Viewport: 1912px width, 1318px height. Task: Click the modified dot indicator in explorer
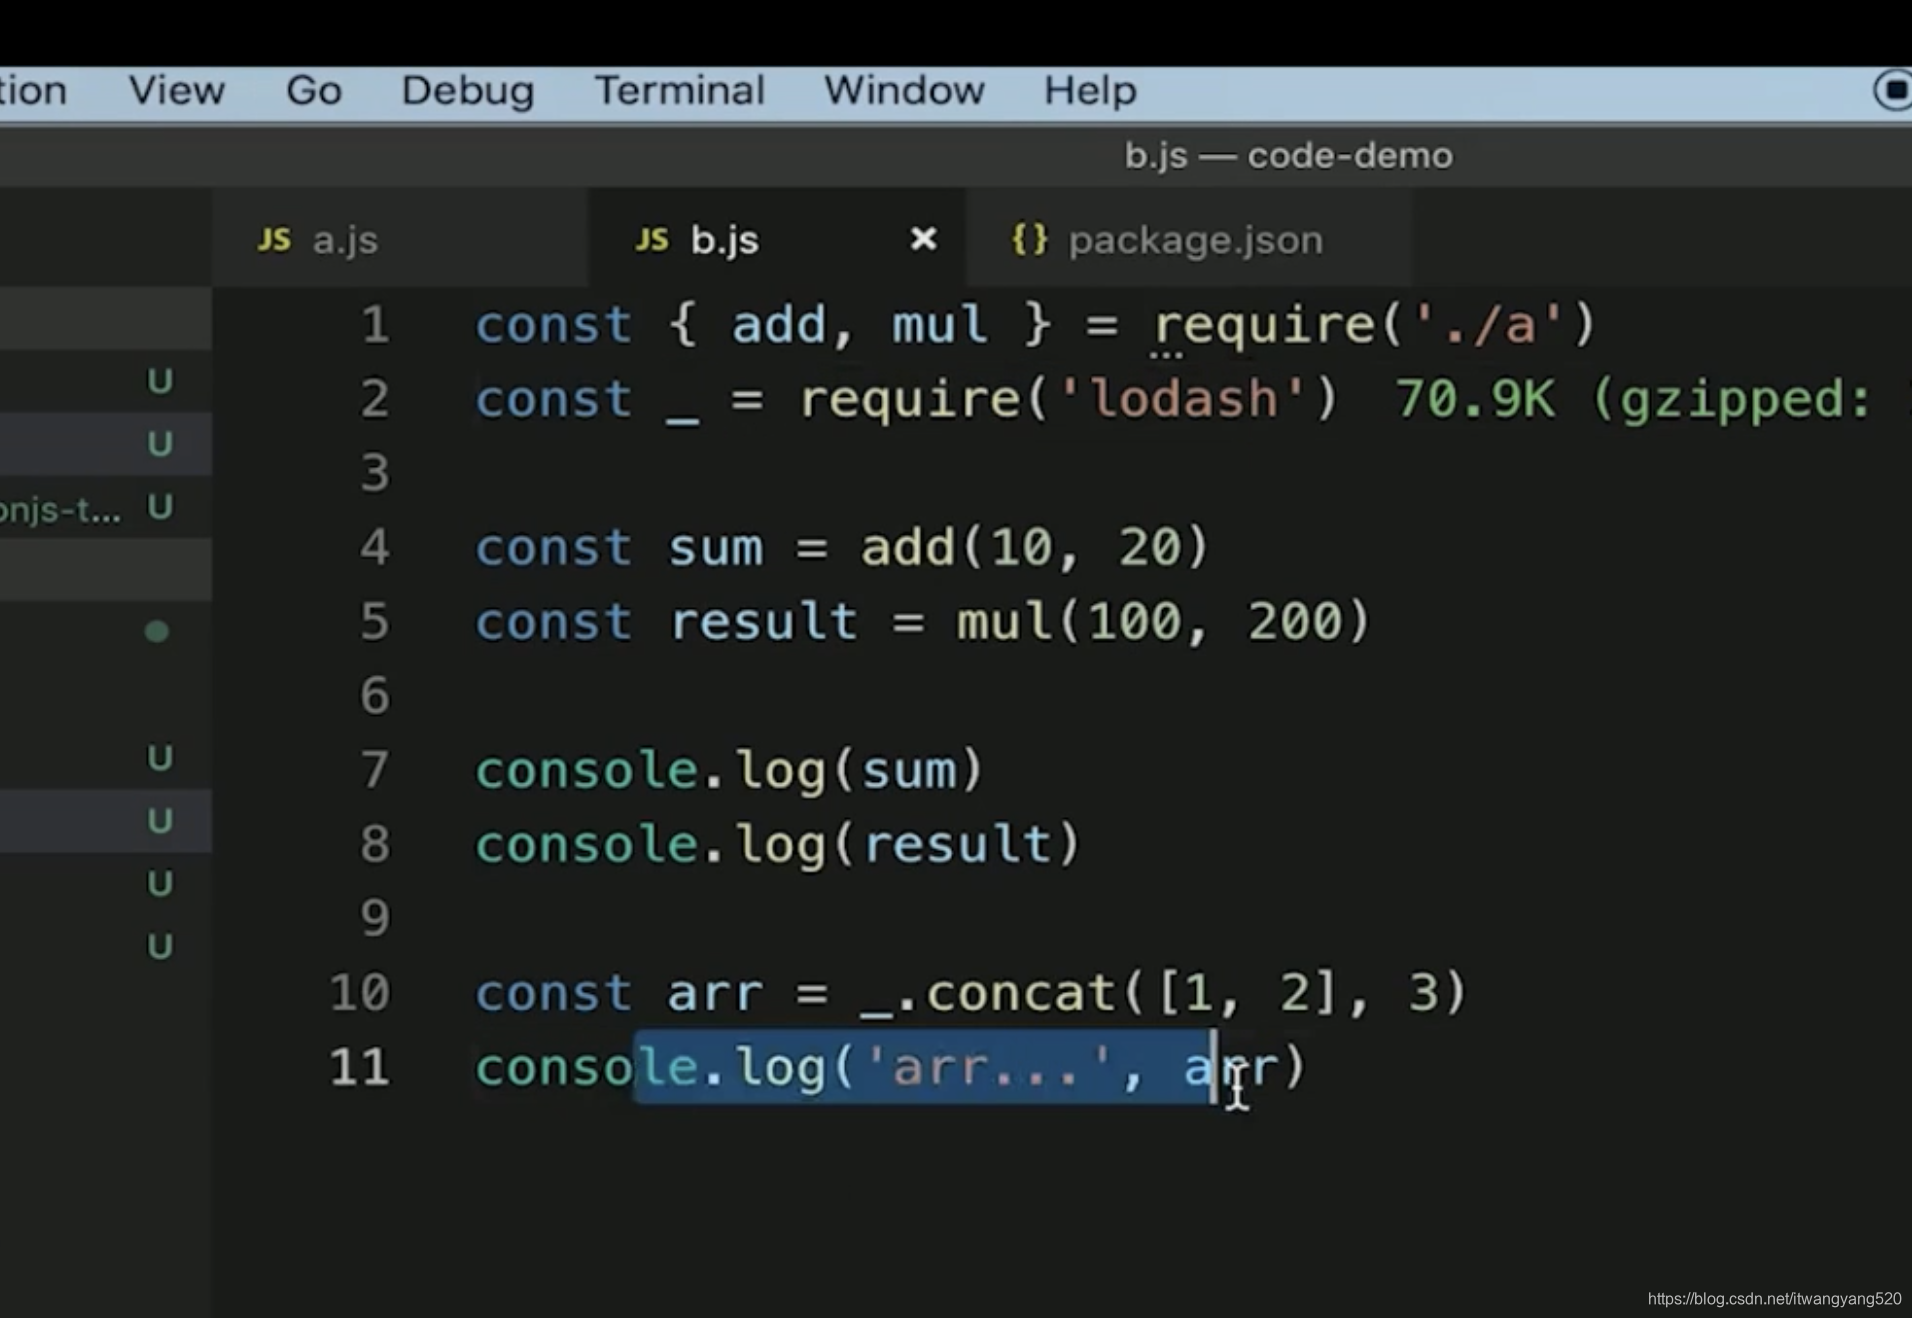(157, 631)
